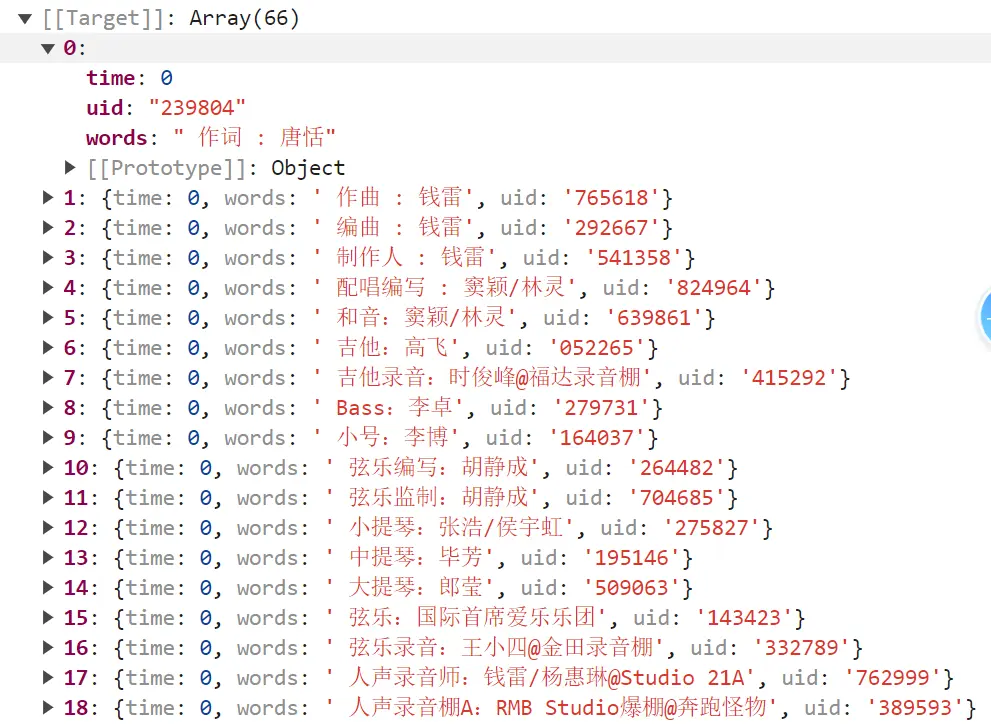Expand array item 9 with 小号：李博

47,437
